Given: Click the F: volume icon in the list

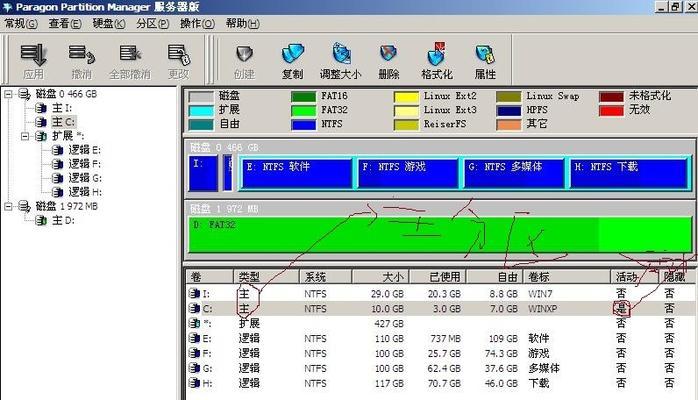Looking at the screenshot, I should coord(194,353).
